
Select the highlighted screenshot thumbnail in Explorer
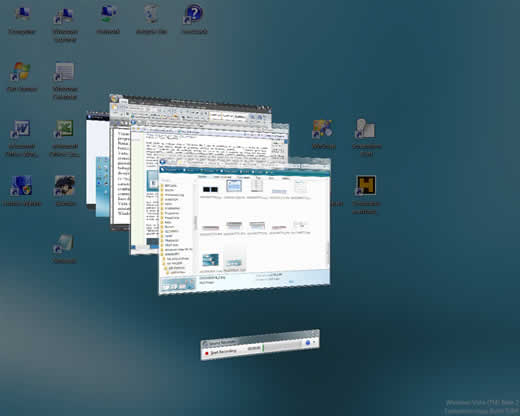tap(234, 186)
